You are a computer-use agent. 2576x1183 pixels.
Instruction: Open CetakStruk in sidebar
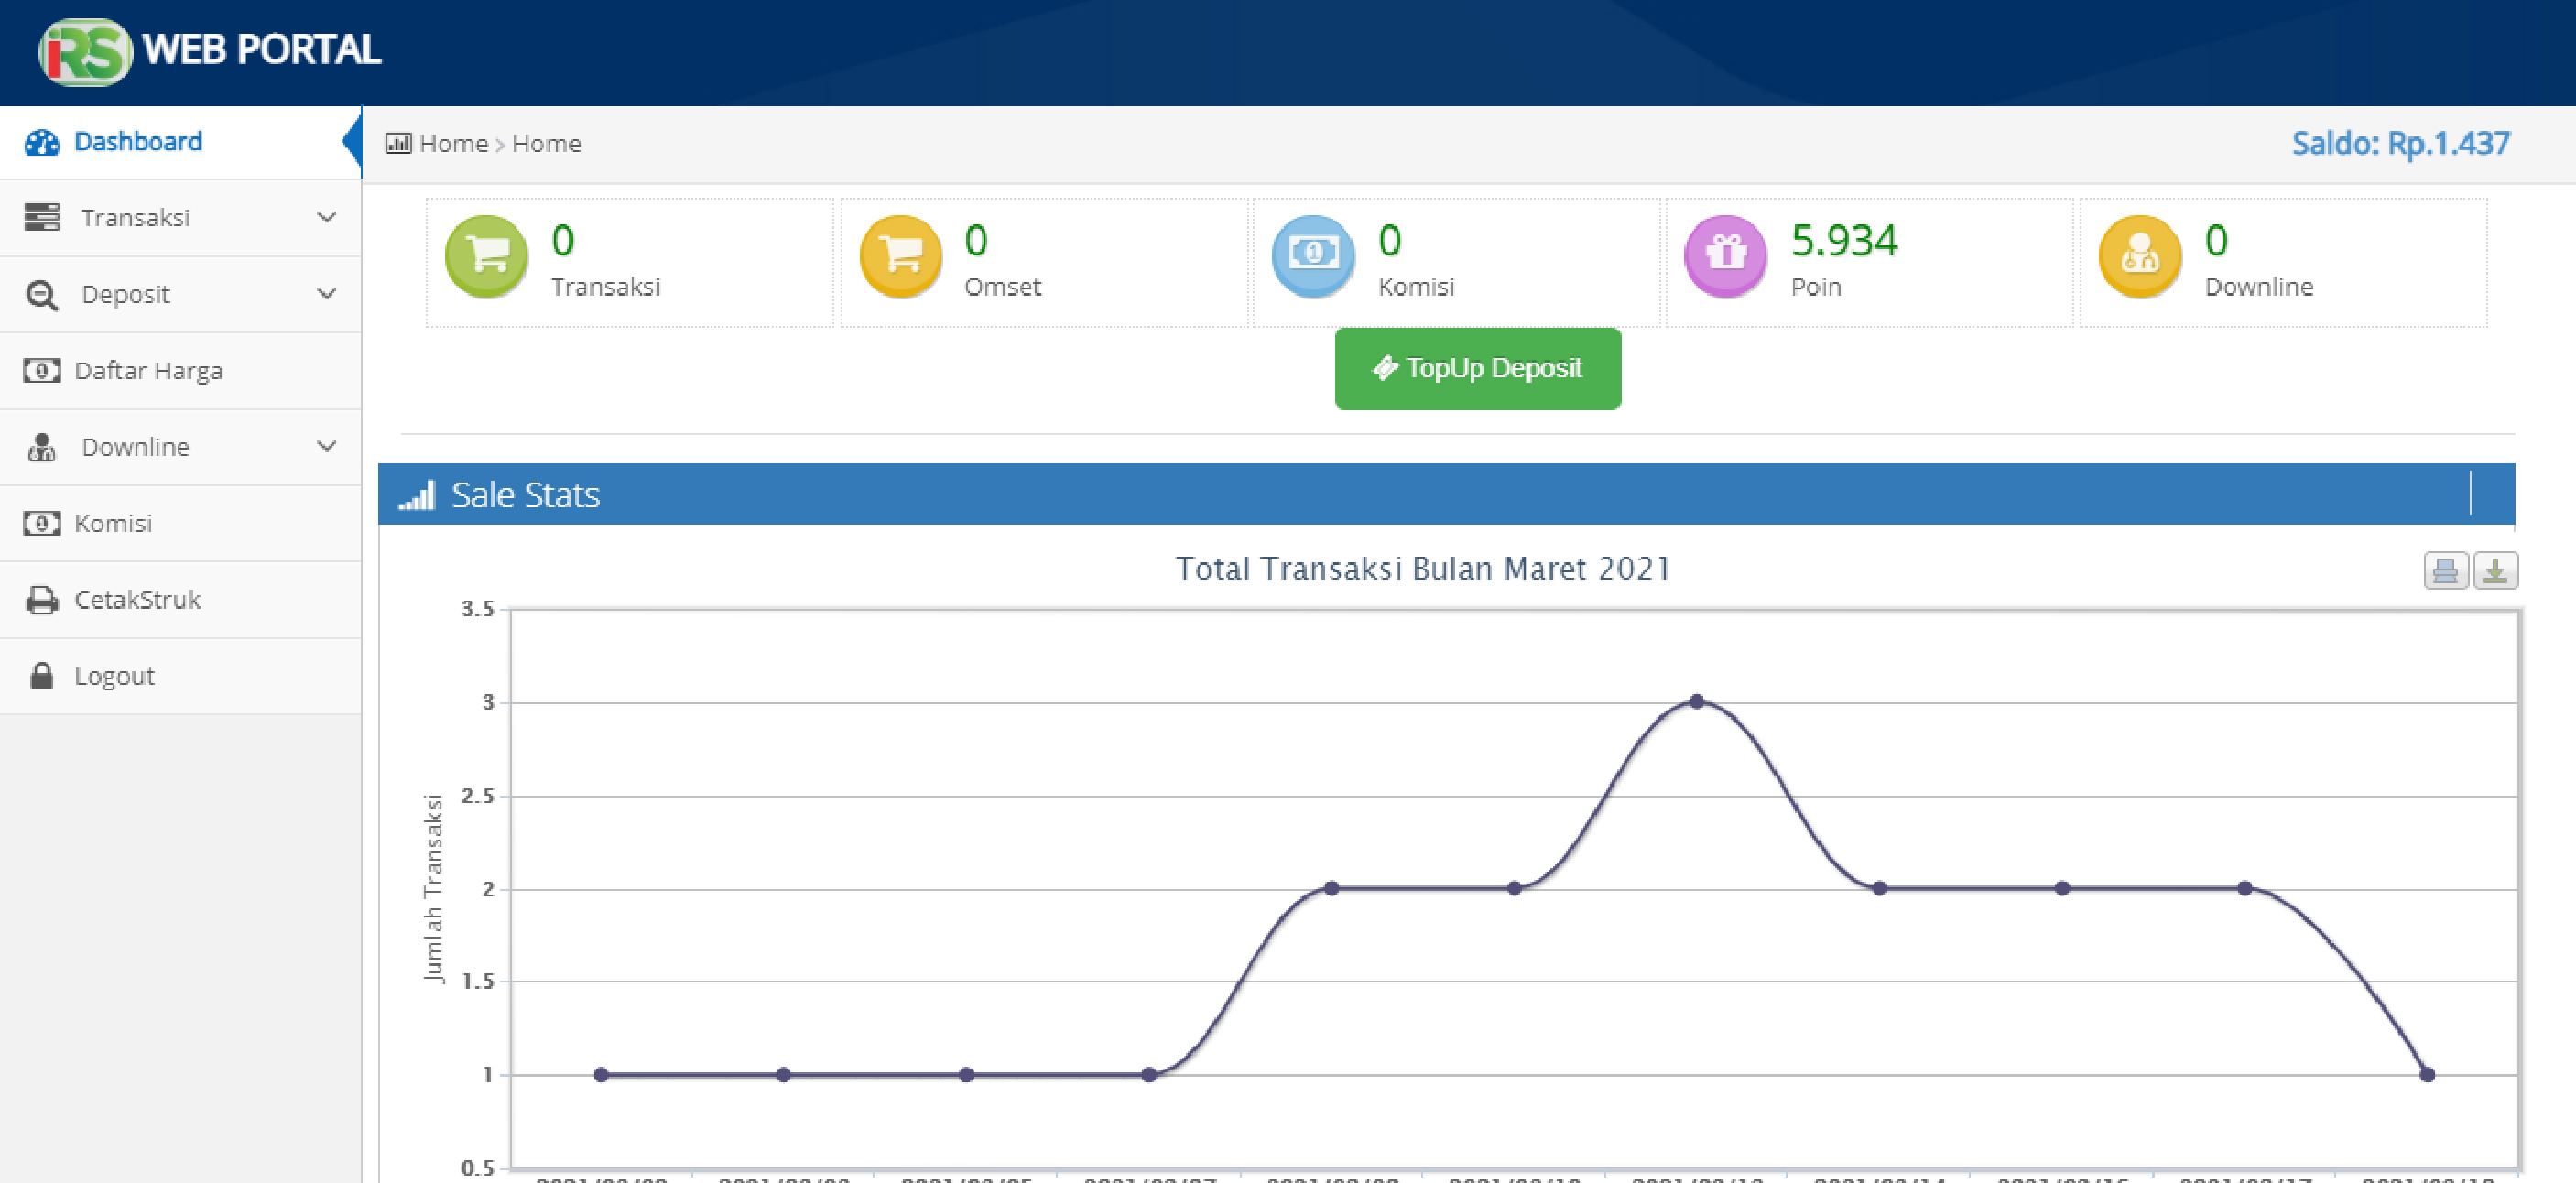[x=137, y=600]
